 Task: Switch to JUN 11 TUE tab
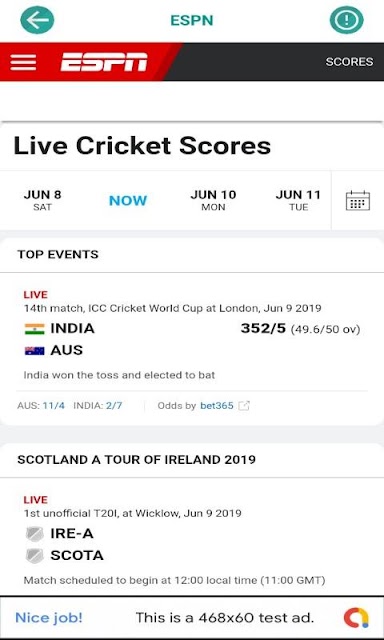click(x=298, y=200)
